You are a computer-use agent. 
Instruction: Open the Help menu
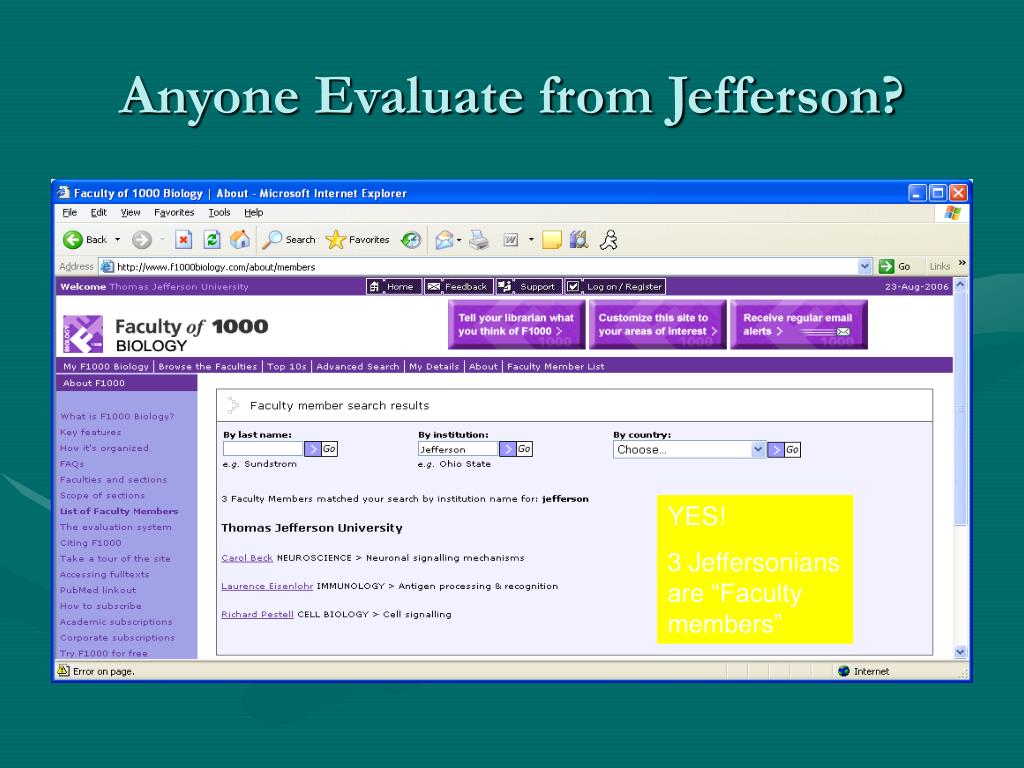pos(253,212)
